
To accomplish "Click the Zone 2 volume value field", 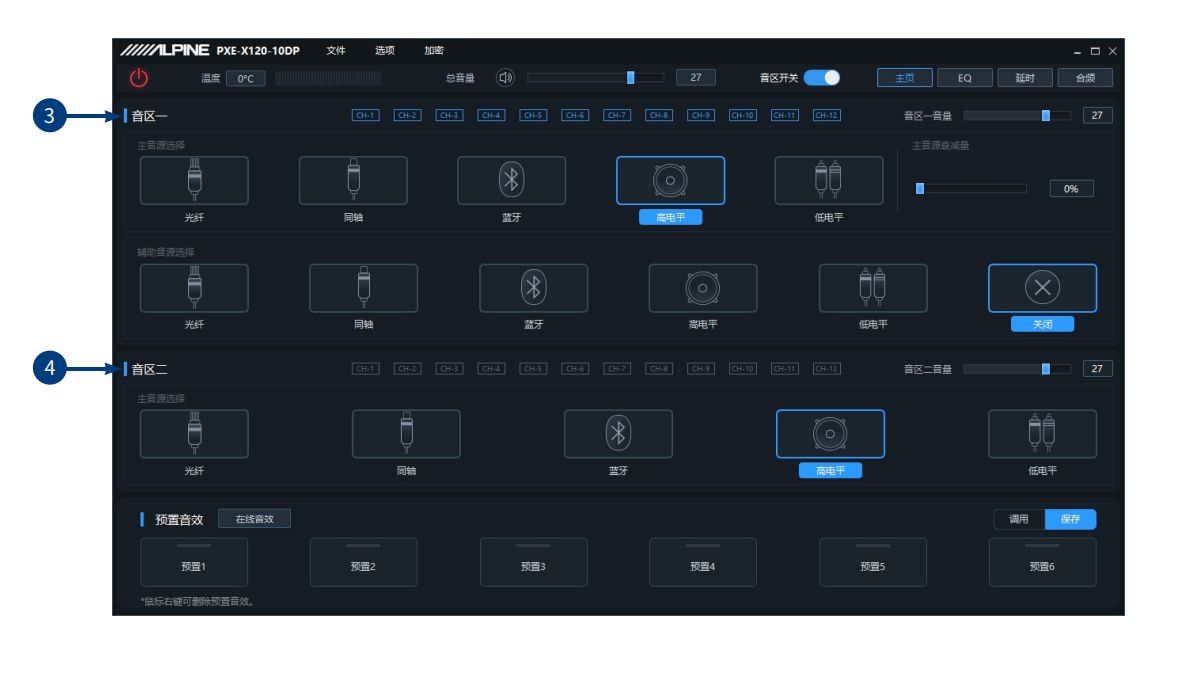I will pyautogui.click(x=1098, y=369).
